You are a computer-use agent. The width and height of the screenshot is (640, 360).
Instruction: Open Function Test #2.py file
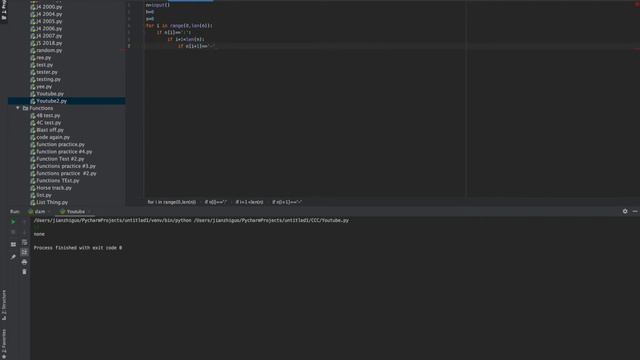(60, 159)
